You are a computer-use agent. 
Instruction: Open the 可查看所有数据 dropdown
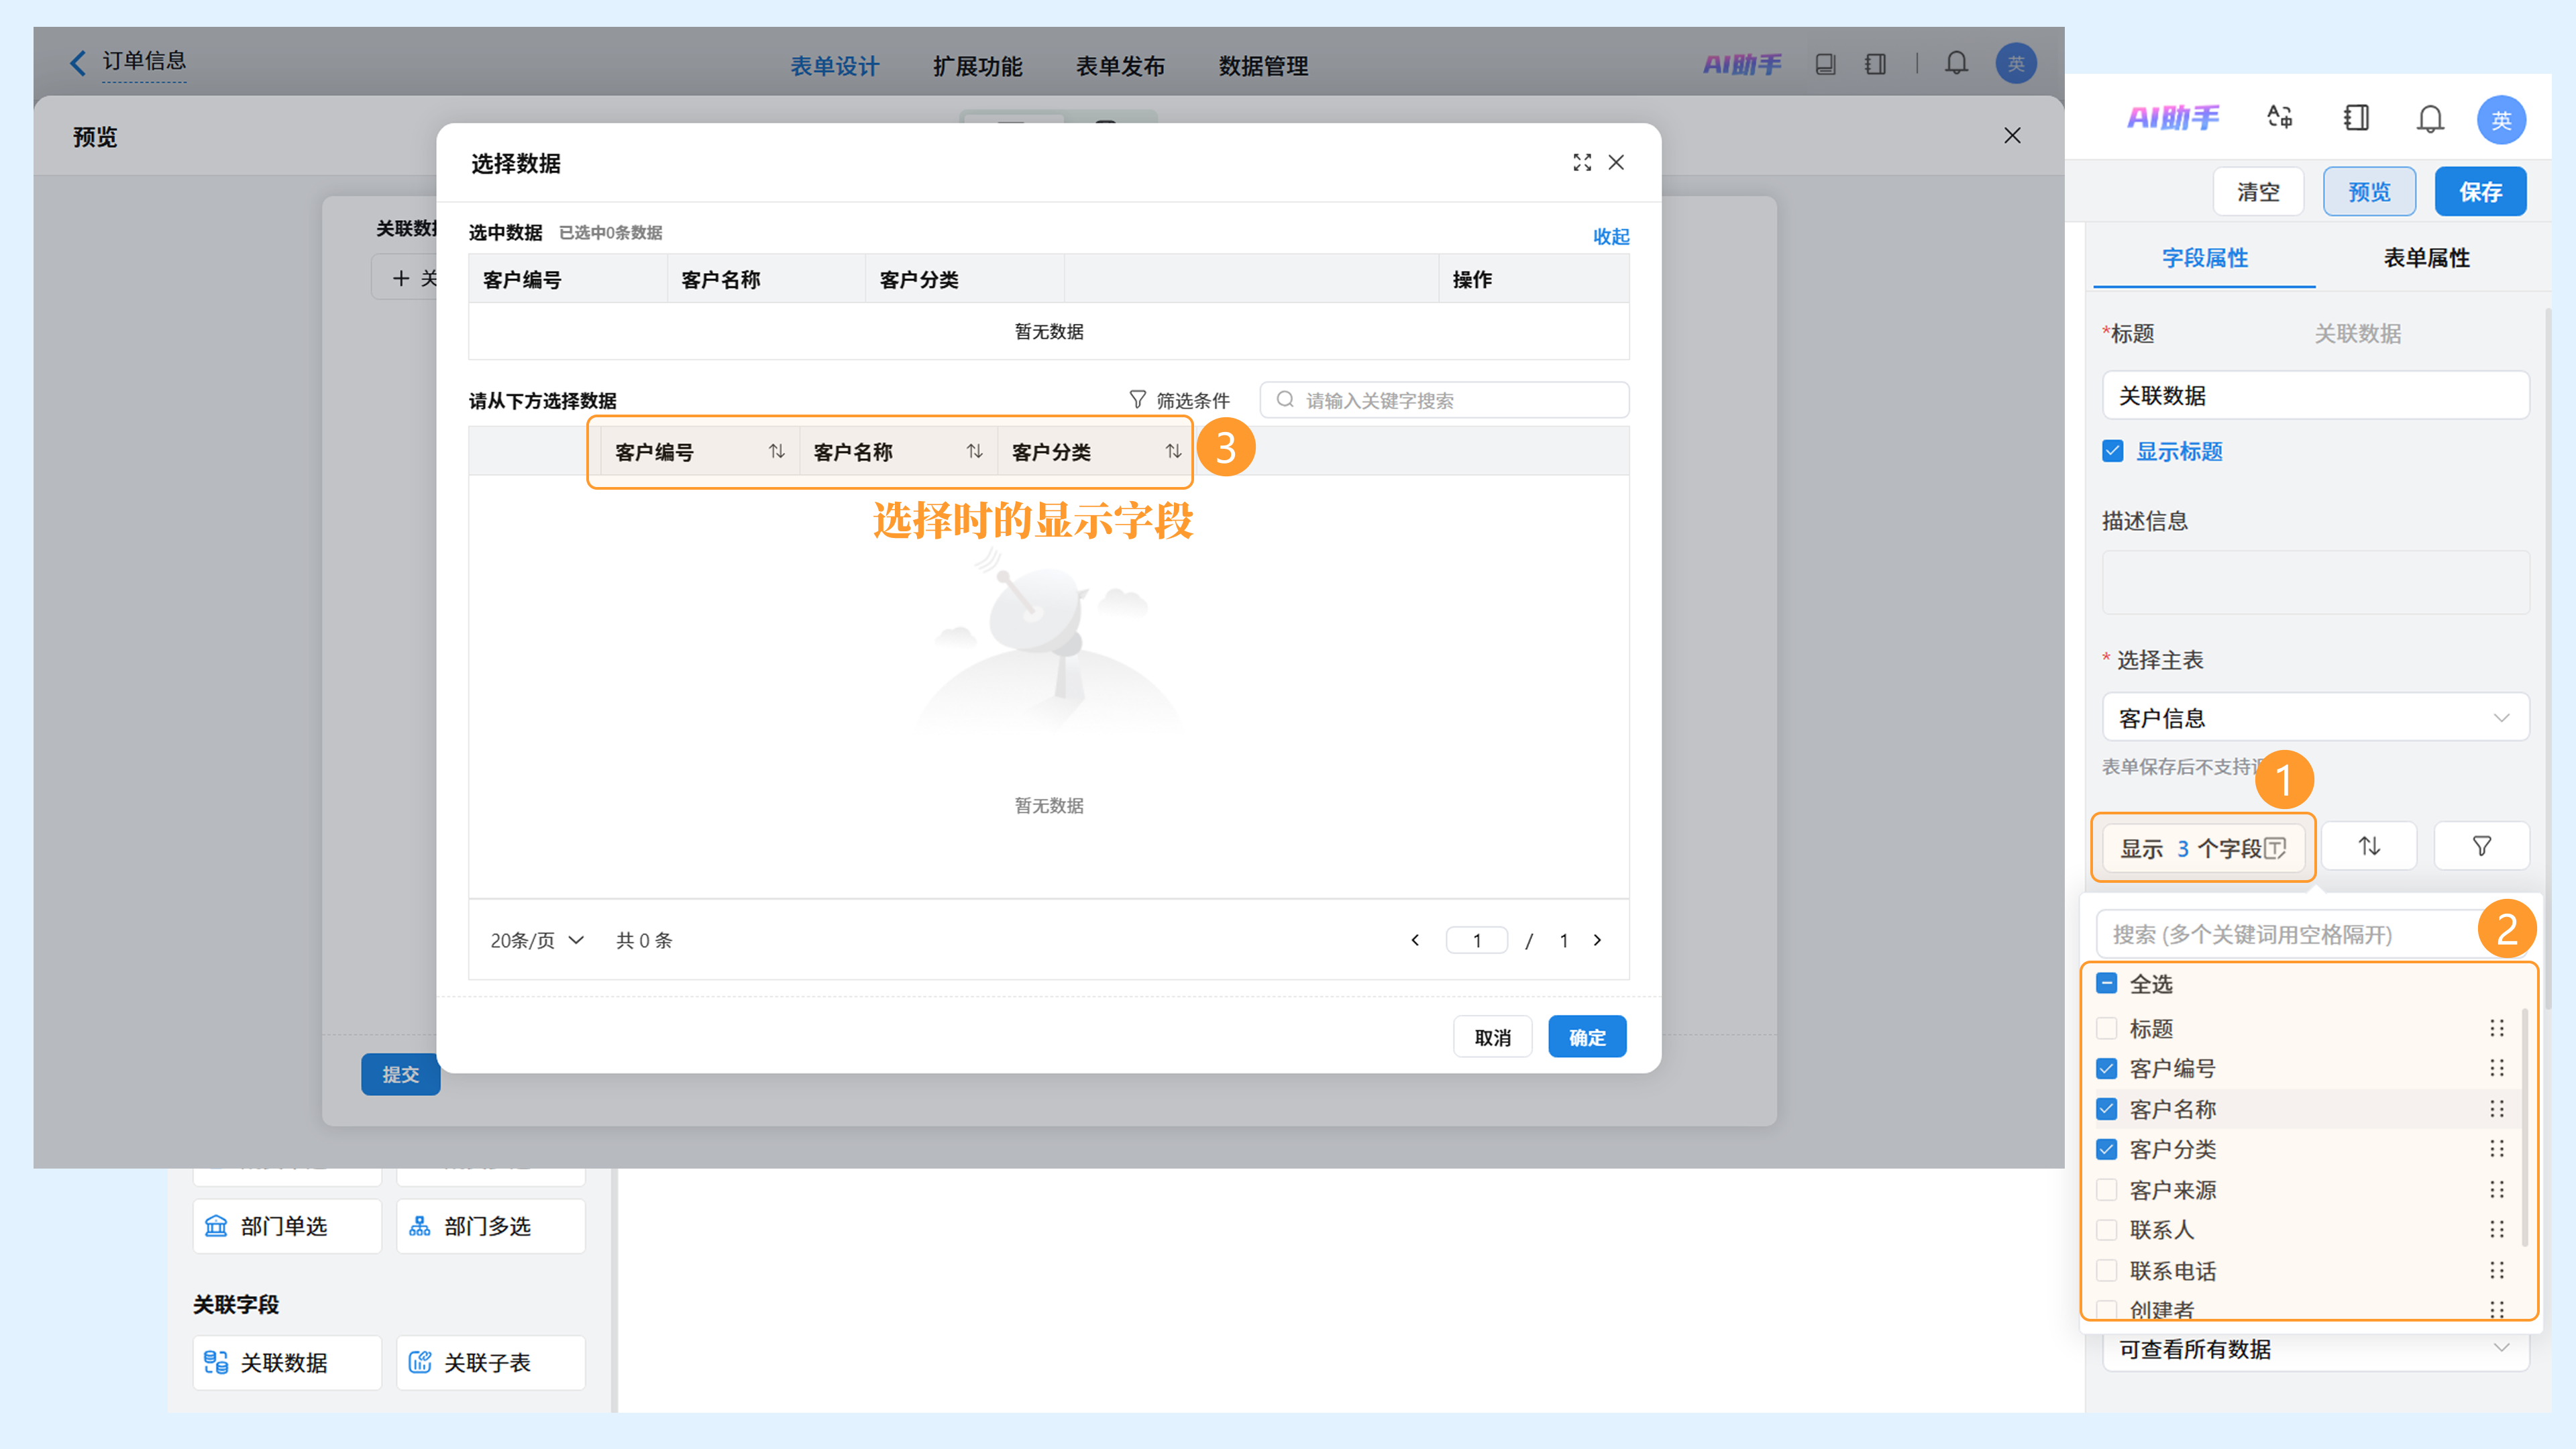2315,1349
